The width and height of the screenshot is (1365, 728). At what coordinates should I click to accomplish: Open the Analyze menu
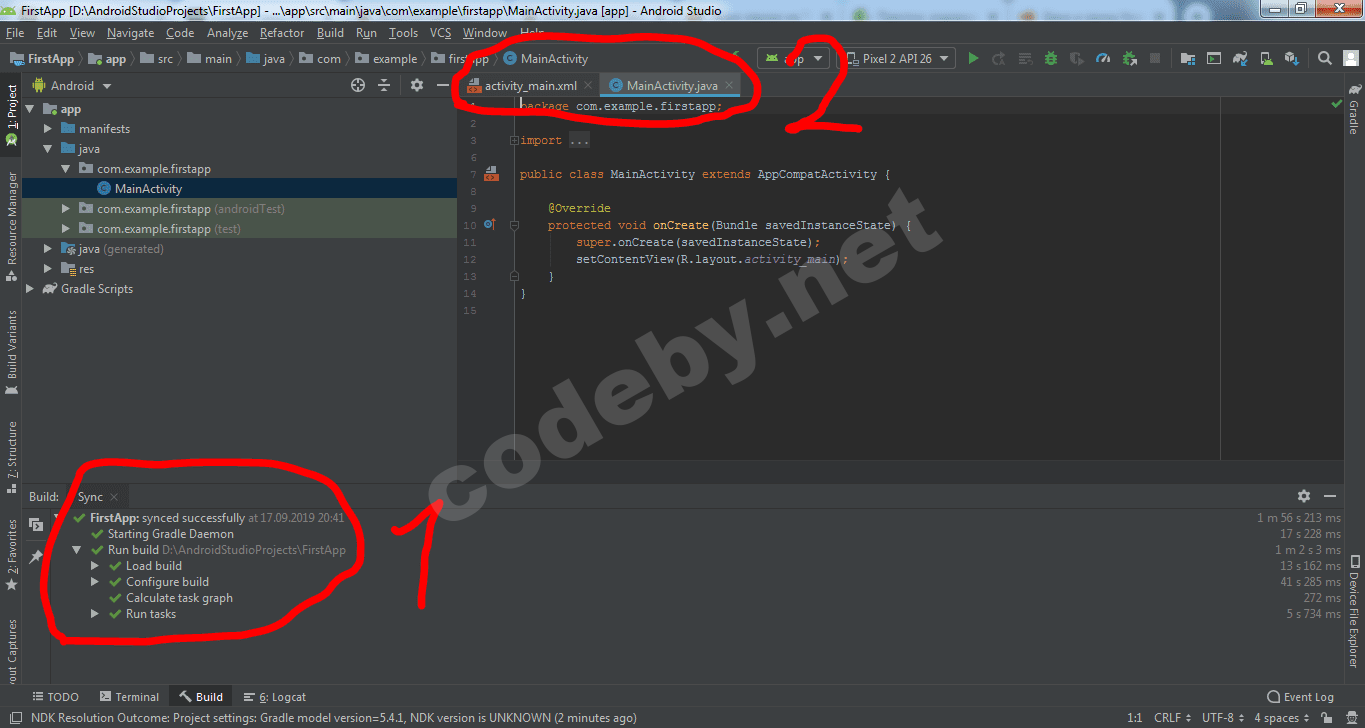tap(227, 33)
